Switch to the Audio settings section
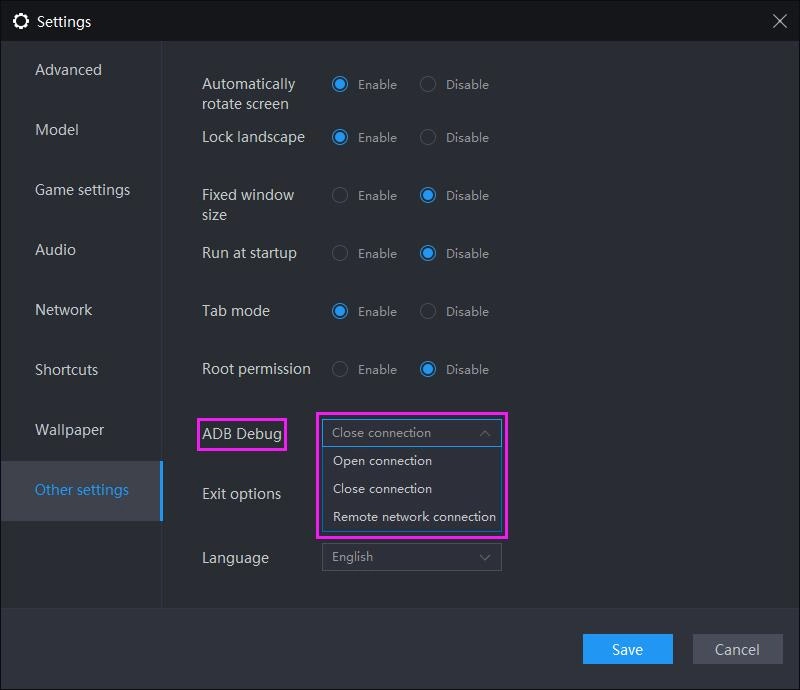The image size is (800, 690). coord(57,249)
